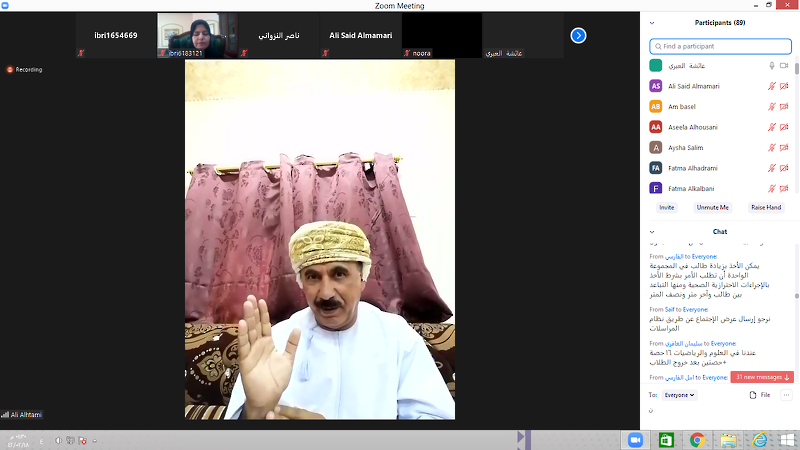Screen dimensions: 800x450
Task: Collapse the Chat panel chevron
Action: (653, 231)
